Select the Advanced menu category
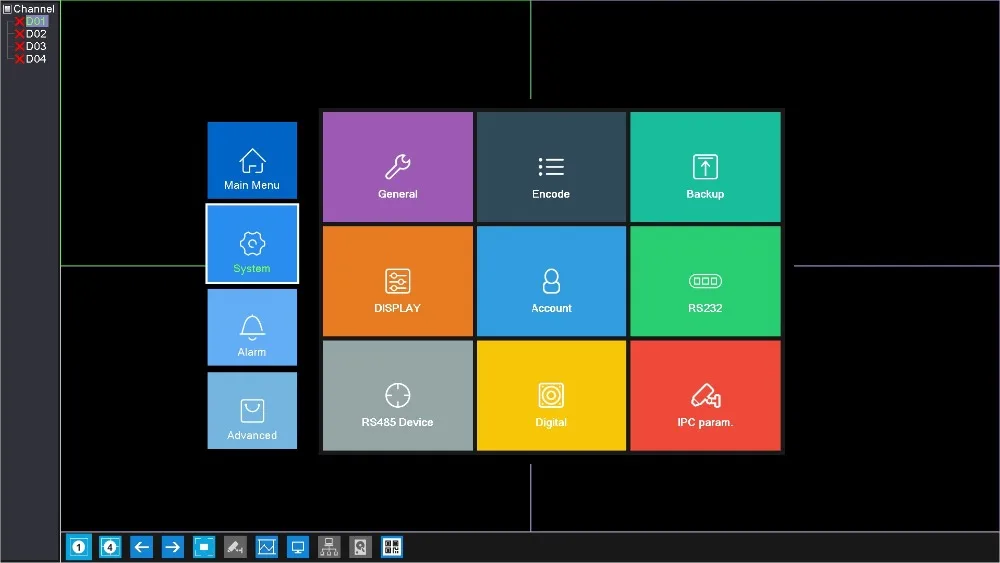This screenshot has width=1000, height=563. click(252, 411)
